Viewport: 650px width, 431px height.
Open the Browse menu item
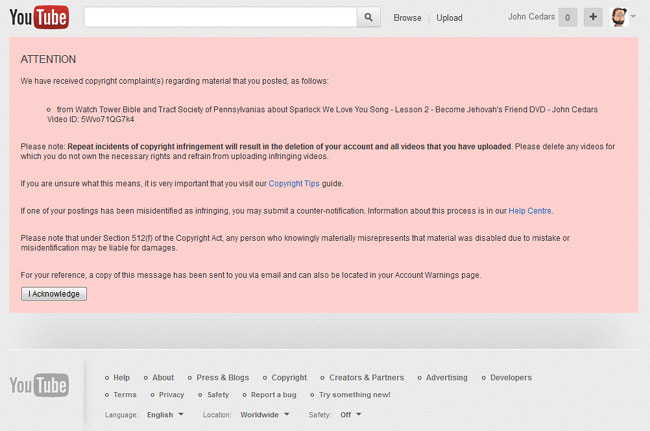pos(407,18)
